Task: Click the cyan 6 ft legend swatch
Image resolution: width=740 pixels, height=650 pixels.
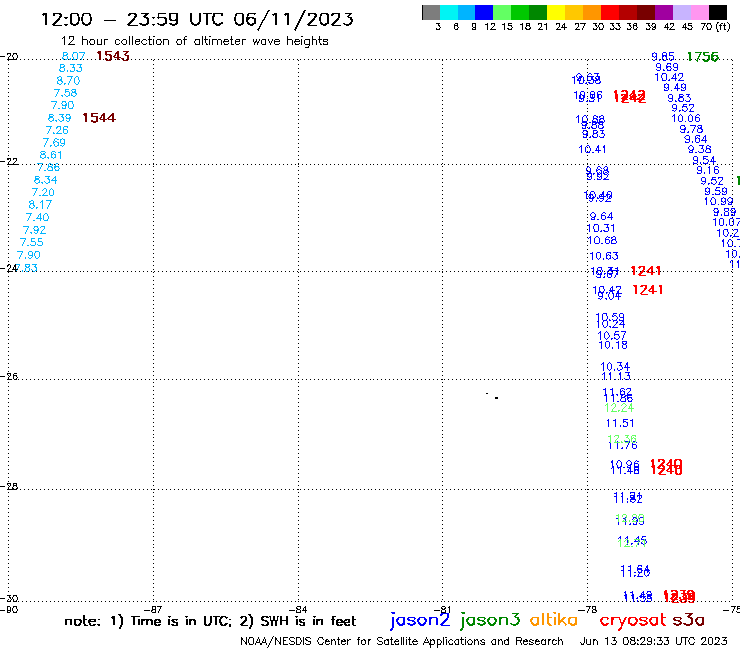Action: (x=449, y=12)
